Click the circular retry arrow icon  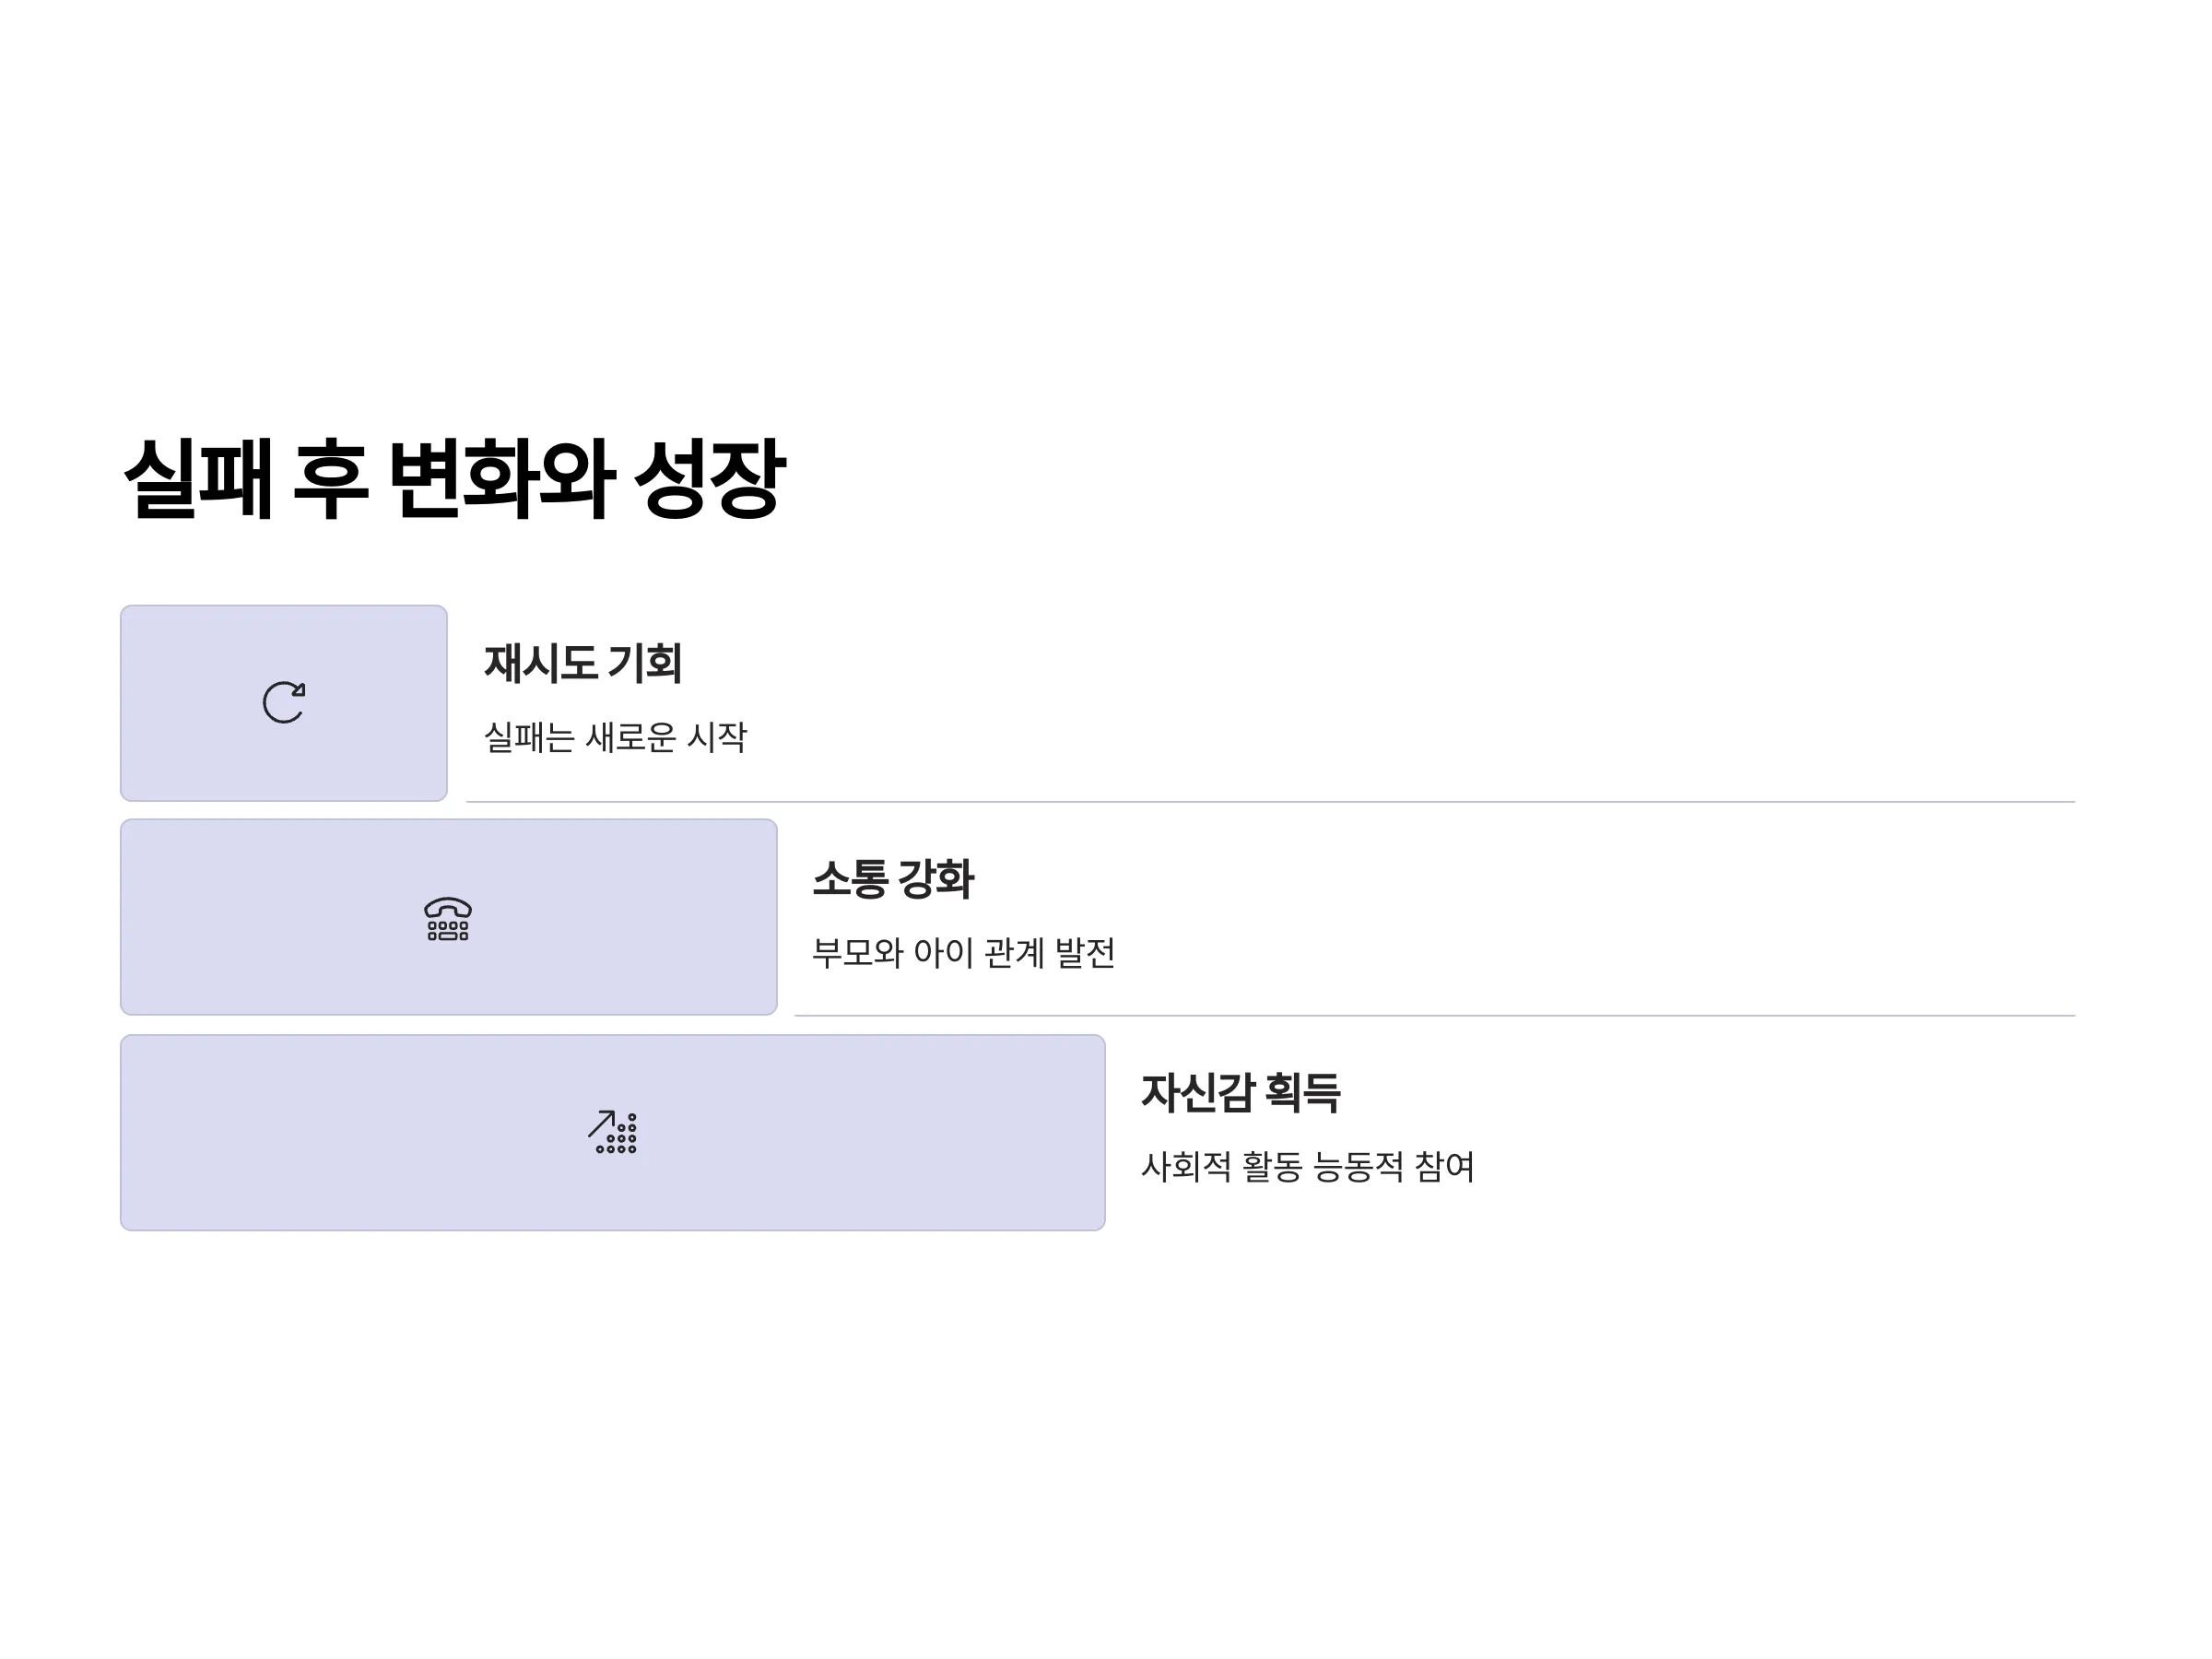pos(284,703)
